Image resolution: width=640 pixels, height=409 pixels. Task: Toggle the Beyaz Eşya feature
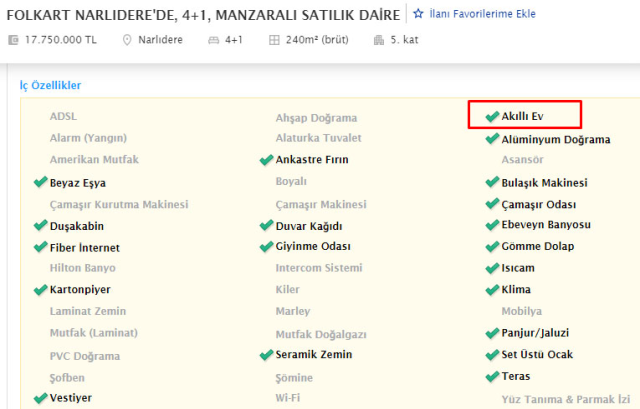[x=77, y=183]
